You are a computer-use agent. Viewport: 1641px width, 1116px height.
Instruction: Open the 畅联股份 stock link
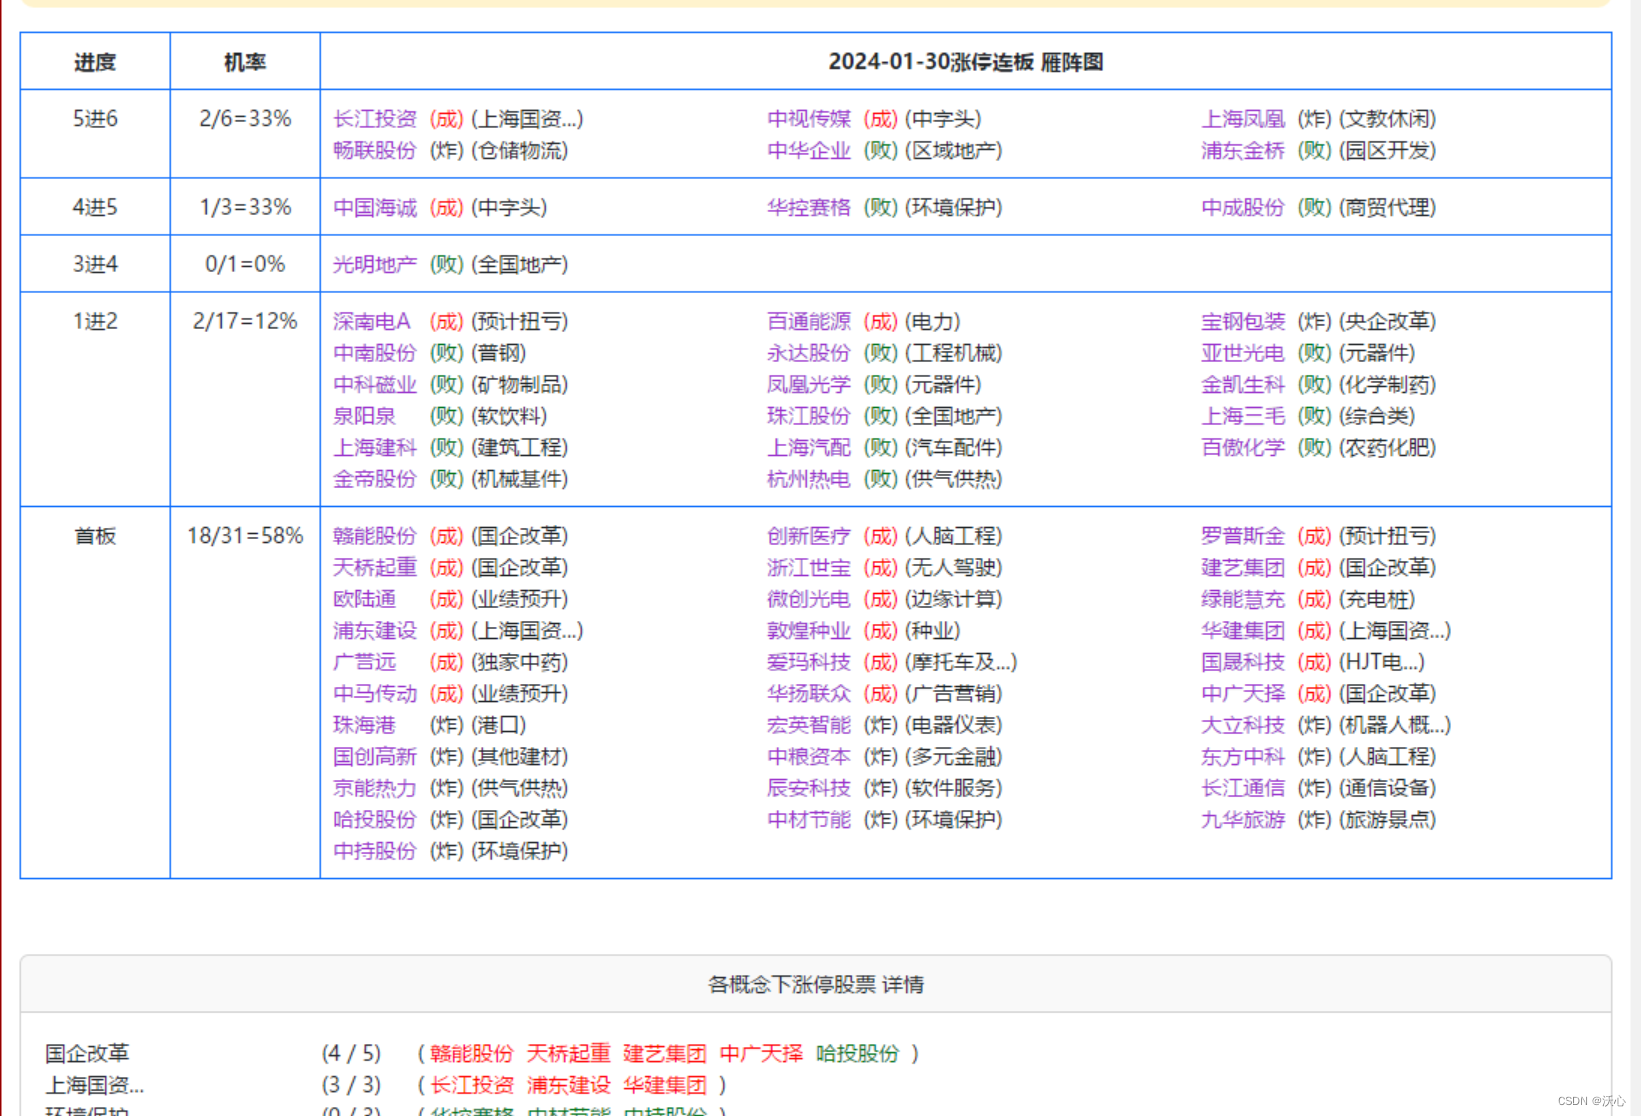pos(374,151)
